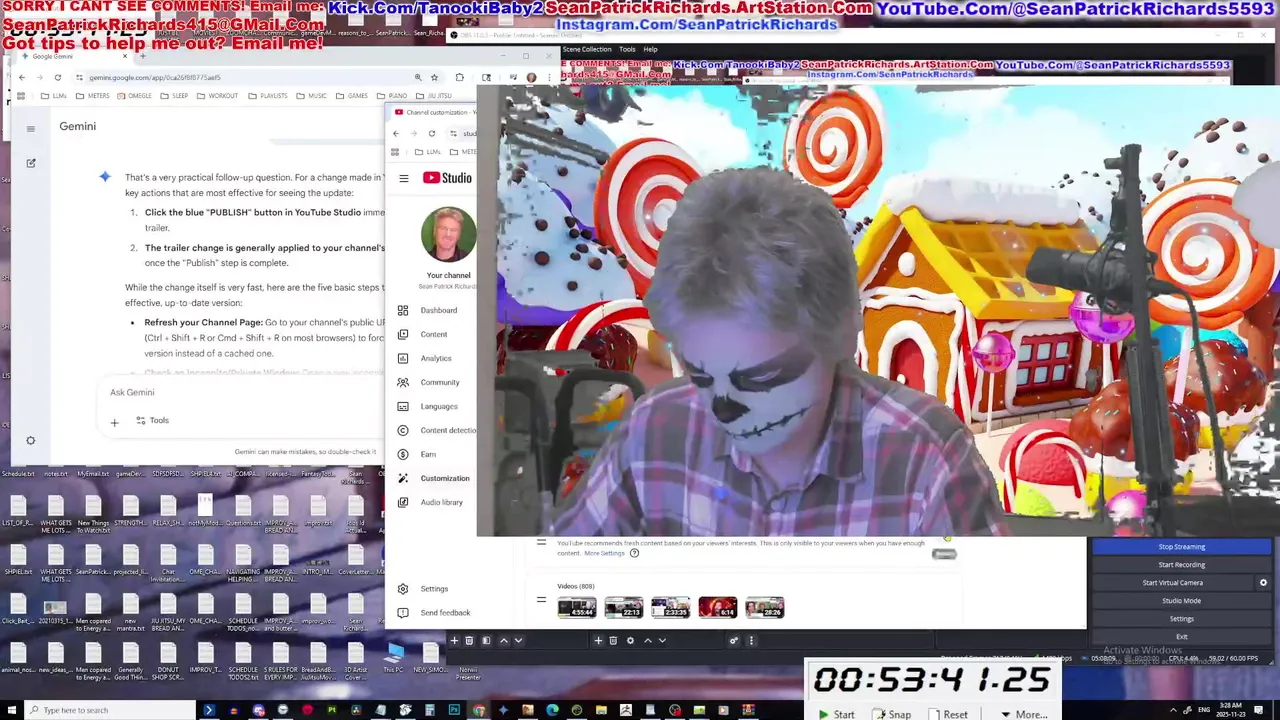This screenshot has width=1280, height=720.
Task: Bookmark the Gemini page with star icon
Action: click(434, 77)
